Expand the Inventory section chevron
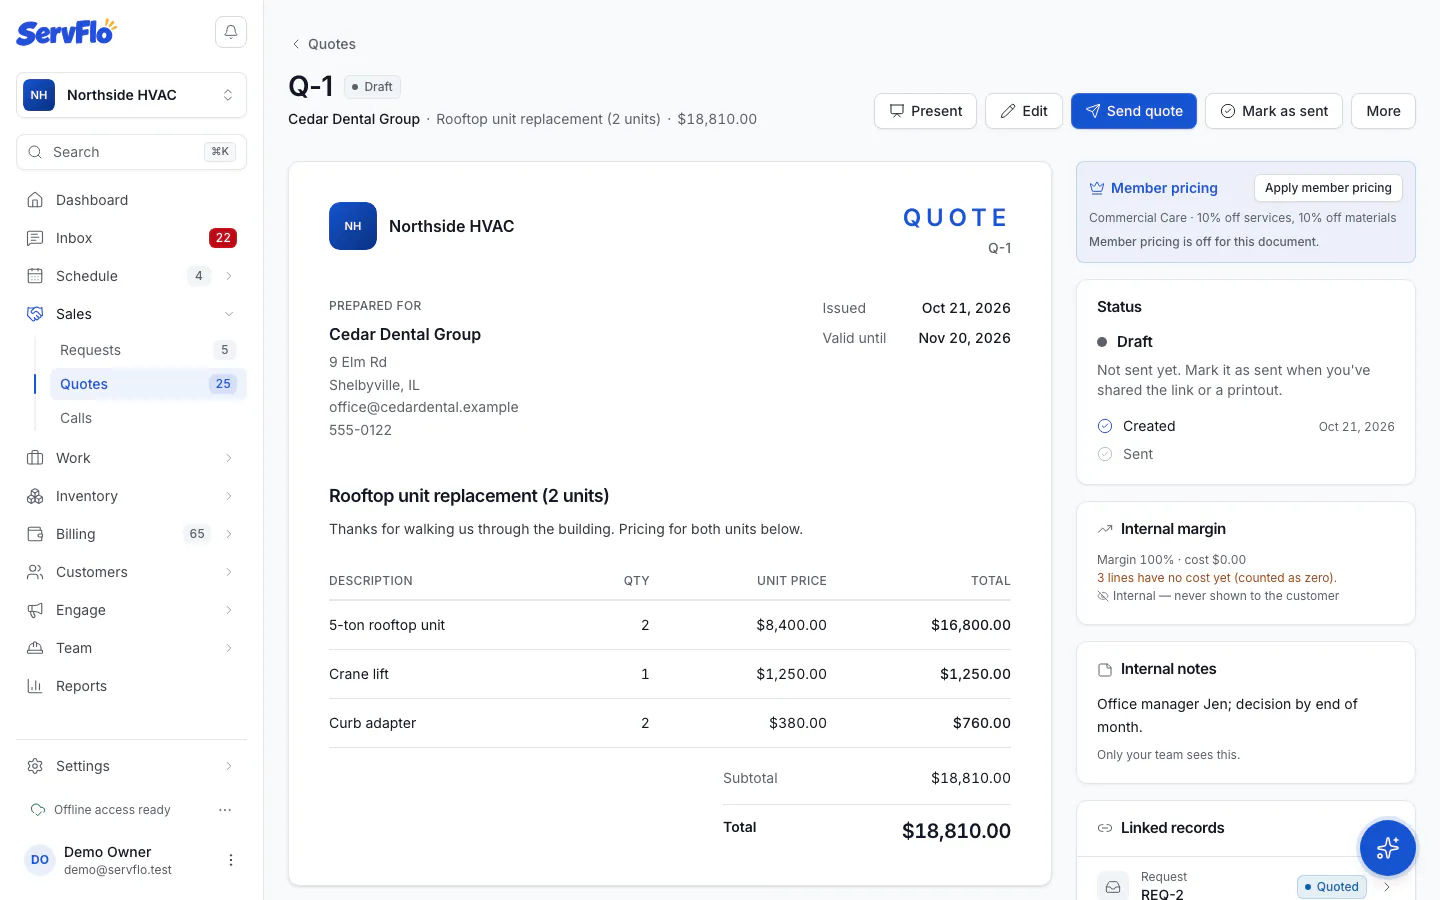Screen dimensions: 1440x900 (x=229, y=496)
